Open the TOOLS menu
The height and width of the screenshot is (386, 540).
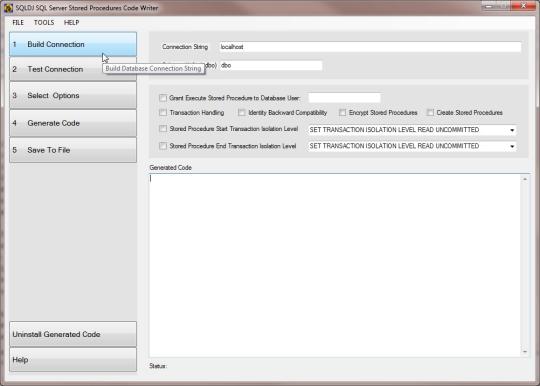click(x=44, y=23)
